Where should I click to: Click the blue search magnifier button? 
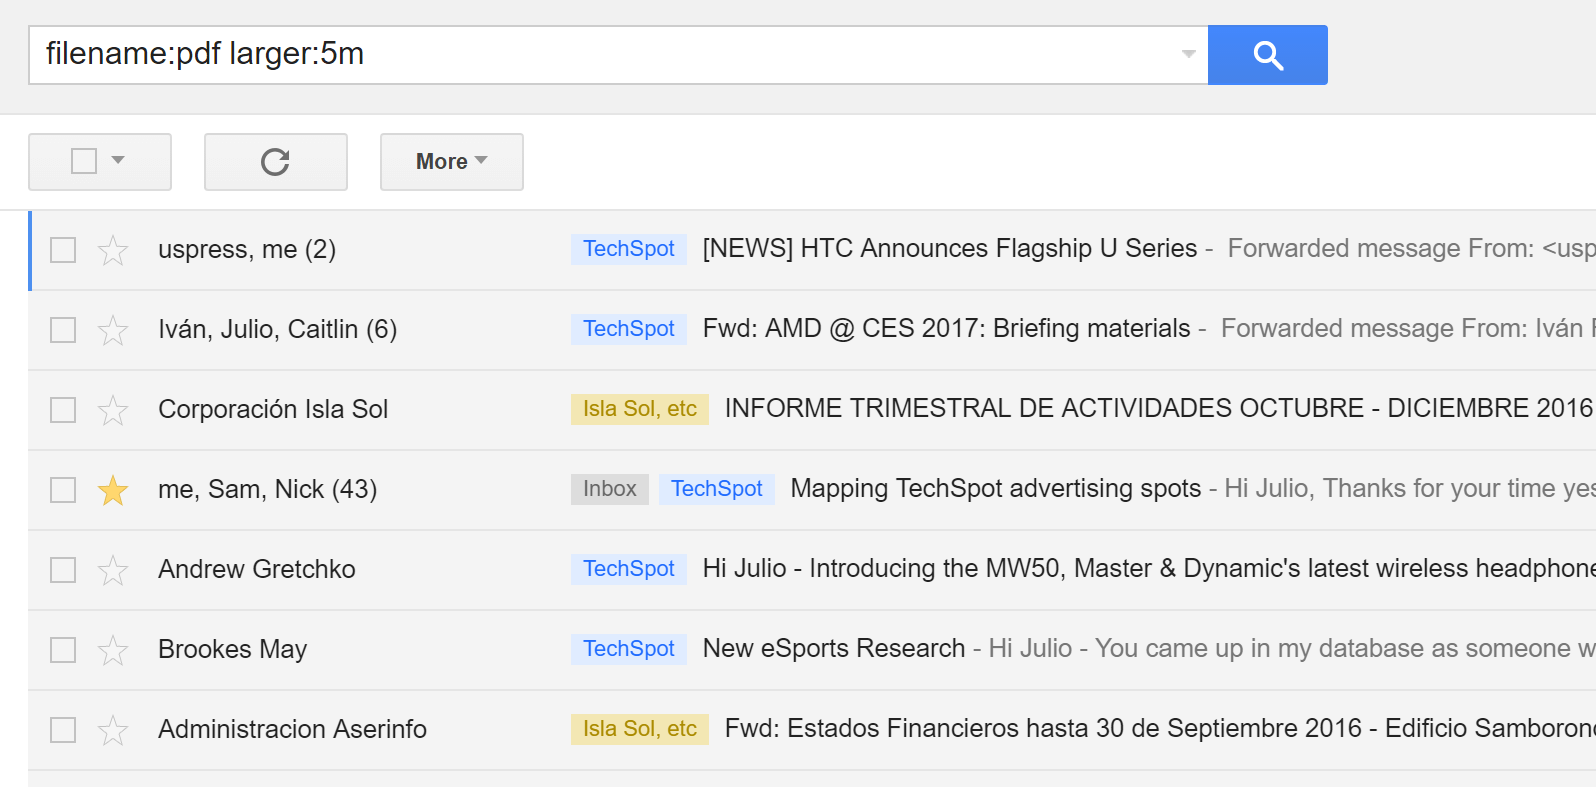click(x=1267, y=55)
